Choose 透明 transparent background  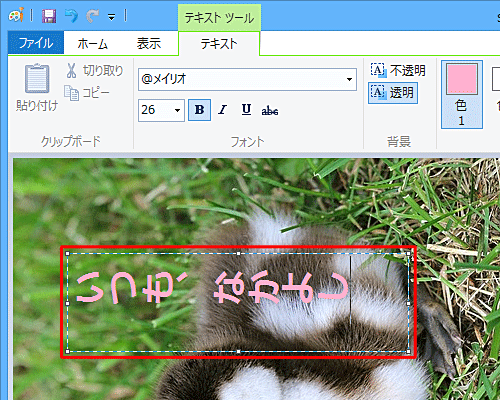[393, 93]
